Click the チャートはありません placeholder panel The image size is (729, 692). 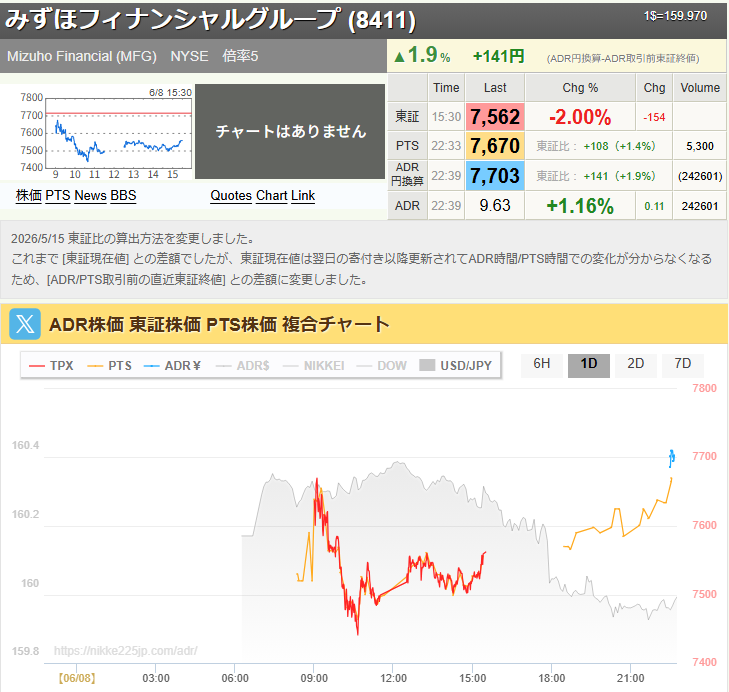[x=290, y=131]
